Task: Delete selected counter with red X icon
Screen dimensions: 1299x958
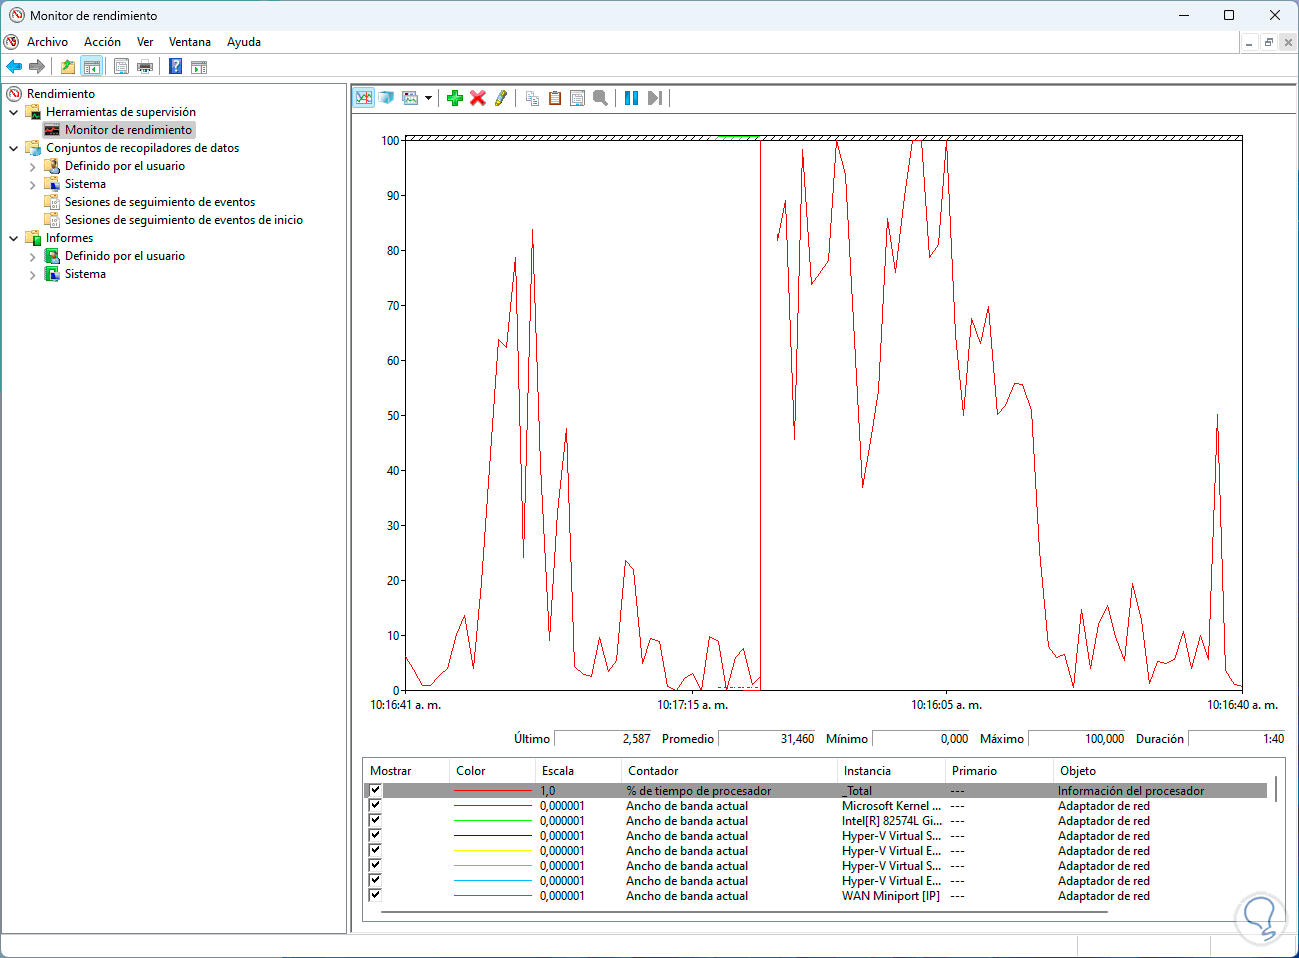Action: tap(478, 98)
